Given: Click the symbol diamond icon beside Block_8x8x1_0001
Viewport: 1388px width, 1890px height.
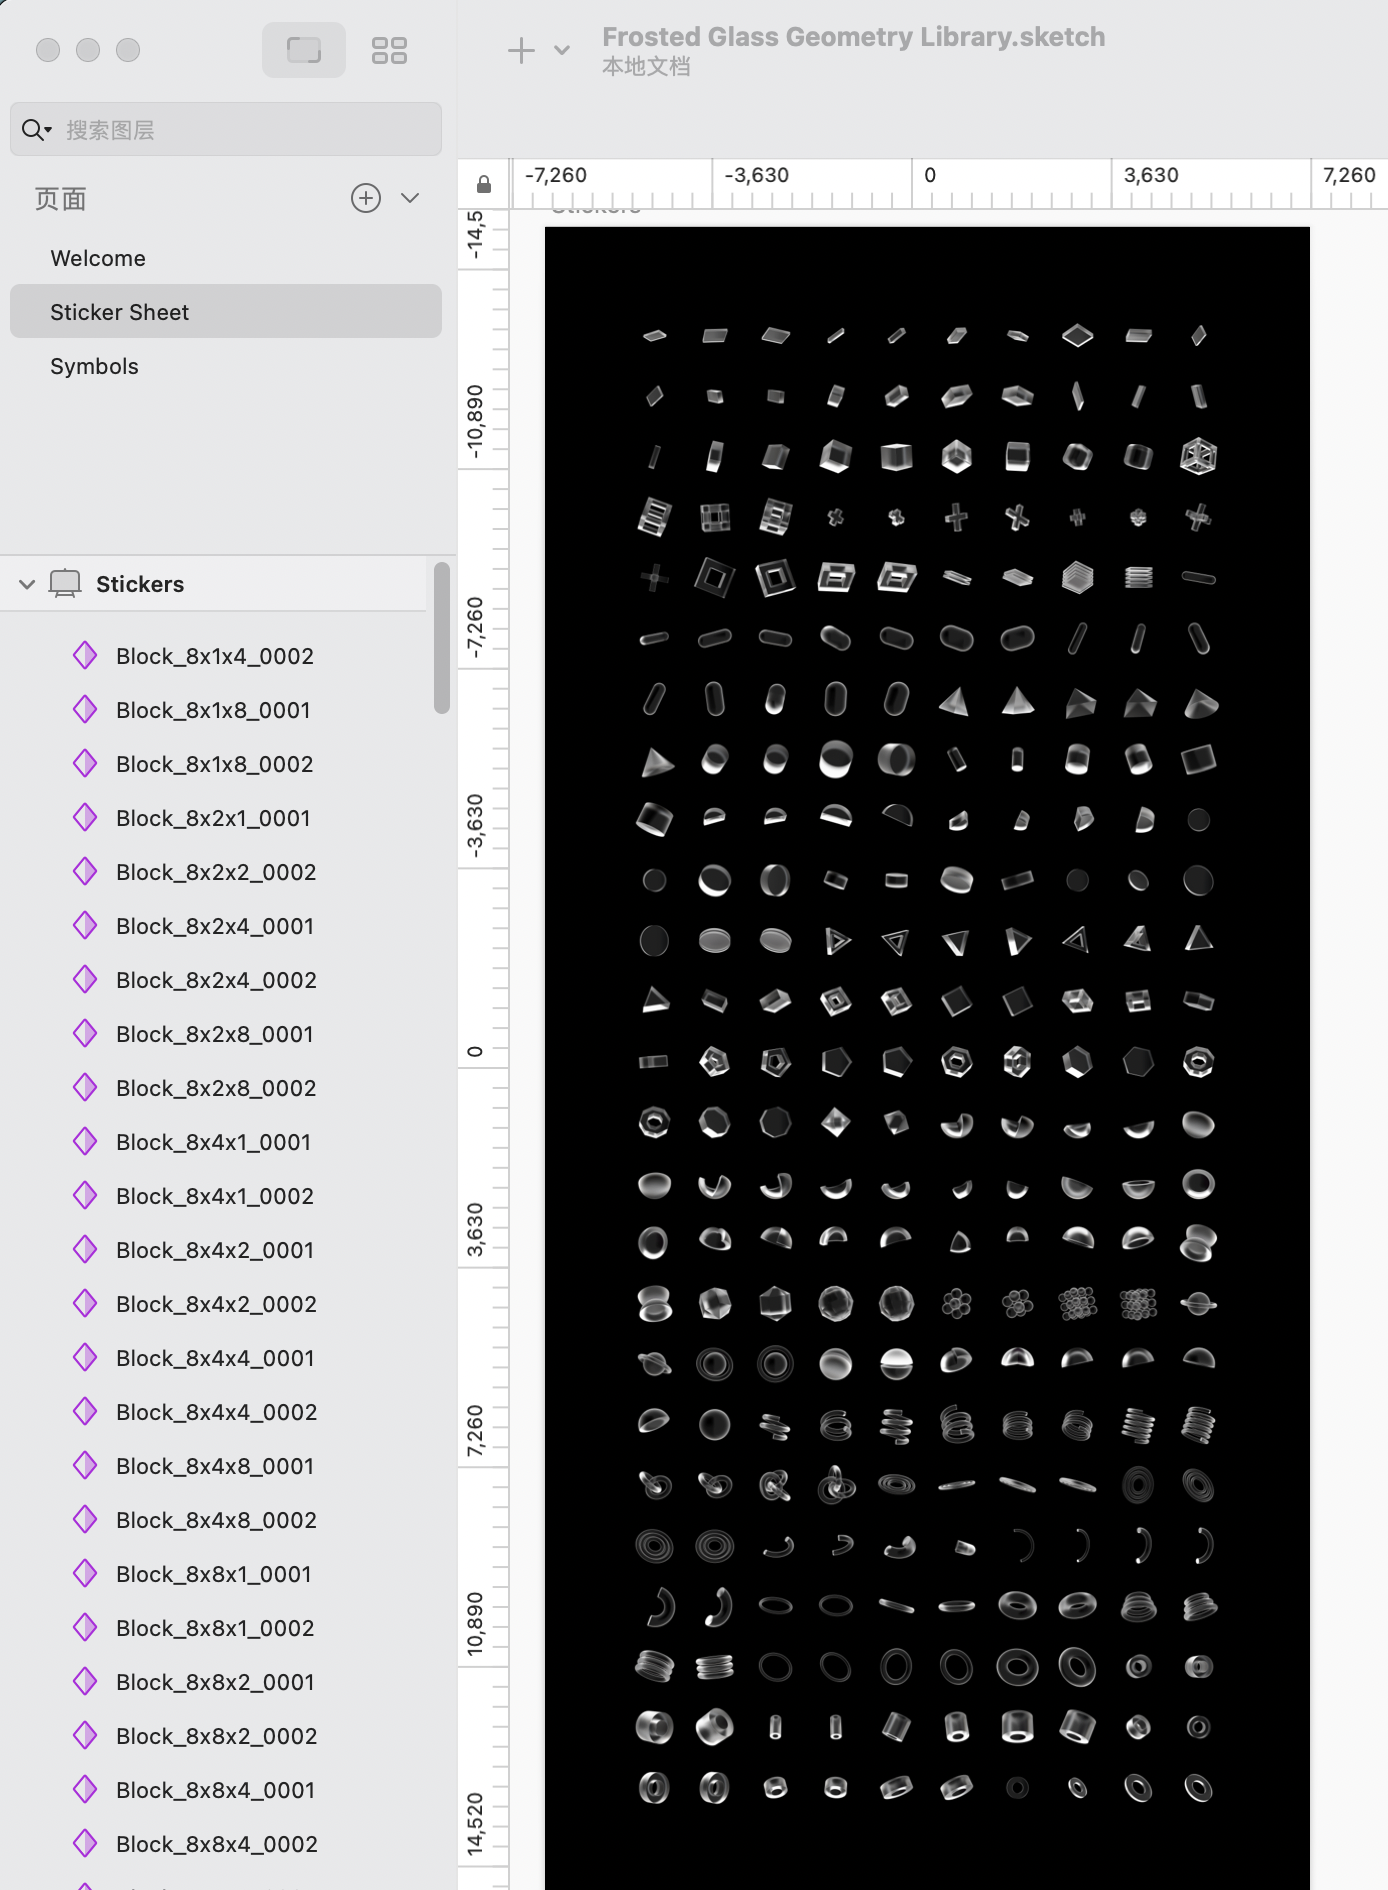Looking at the screenshot, I should click(85, 1573).
